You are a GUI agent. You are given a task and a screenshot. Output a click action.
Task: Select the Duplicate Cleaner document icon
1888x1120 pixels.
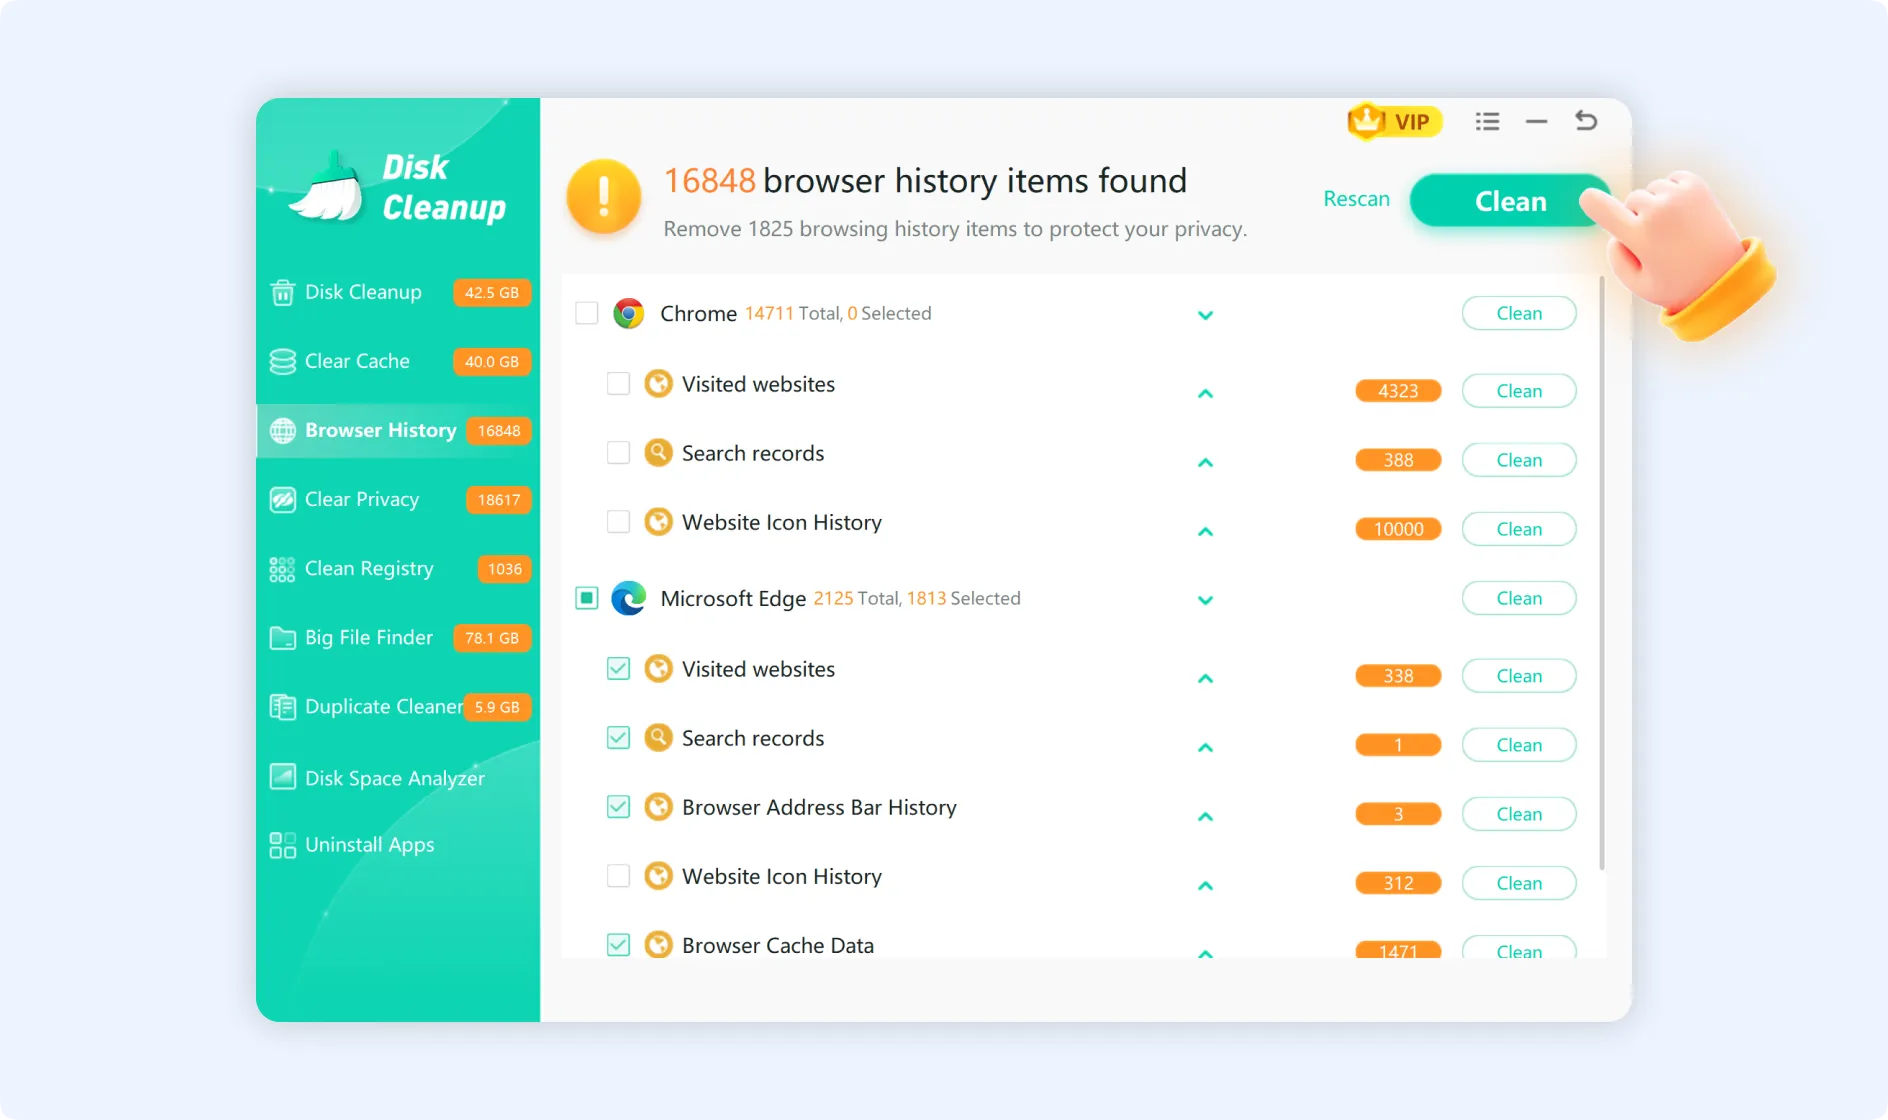[281, 706]
